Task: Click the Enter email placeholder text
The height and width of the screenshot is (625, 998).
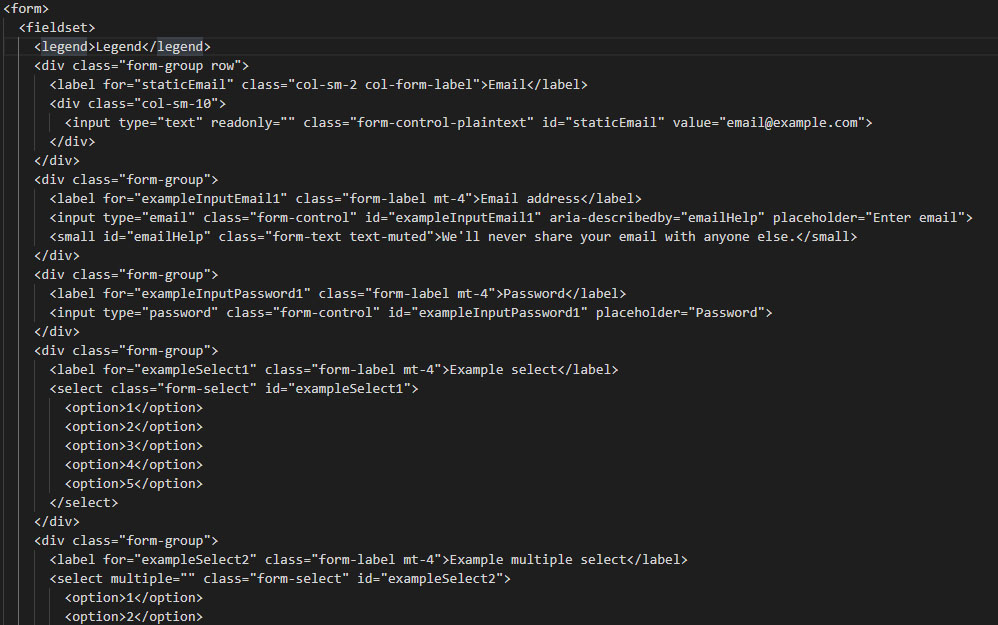Action: (915, 218)
